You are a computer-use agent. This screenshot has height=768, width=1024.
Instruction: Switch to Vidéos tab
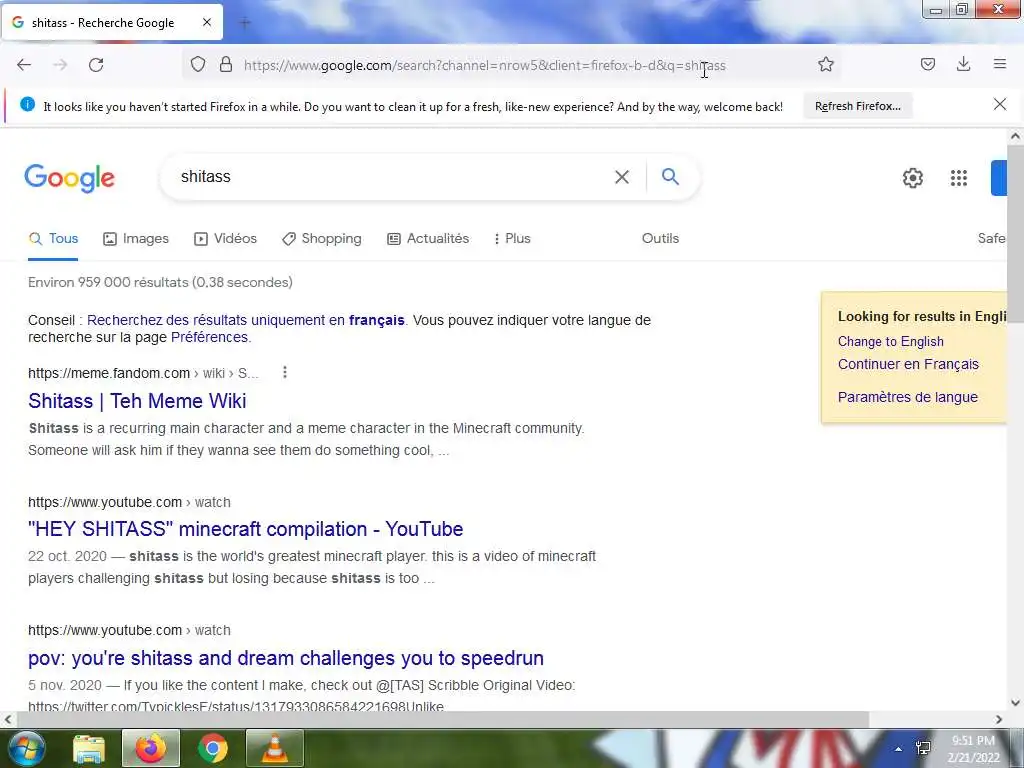[x=225, y=238]
